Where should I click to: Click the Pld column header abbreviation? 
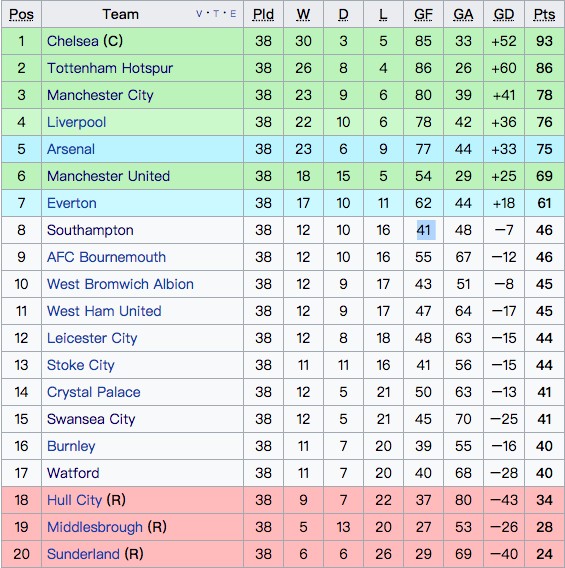[263, 14]
